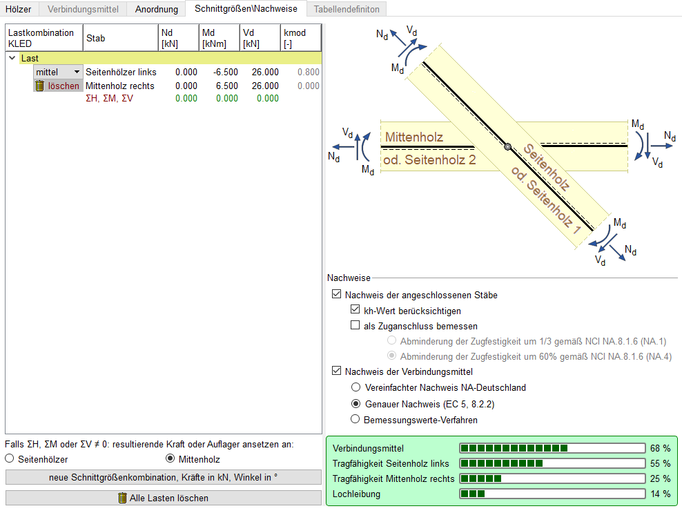Click neue Schnittgrößenkombination button
682x513 pixels.
[x=163, y=477]
